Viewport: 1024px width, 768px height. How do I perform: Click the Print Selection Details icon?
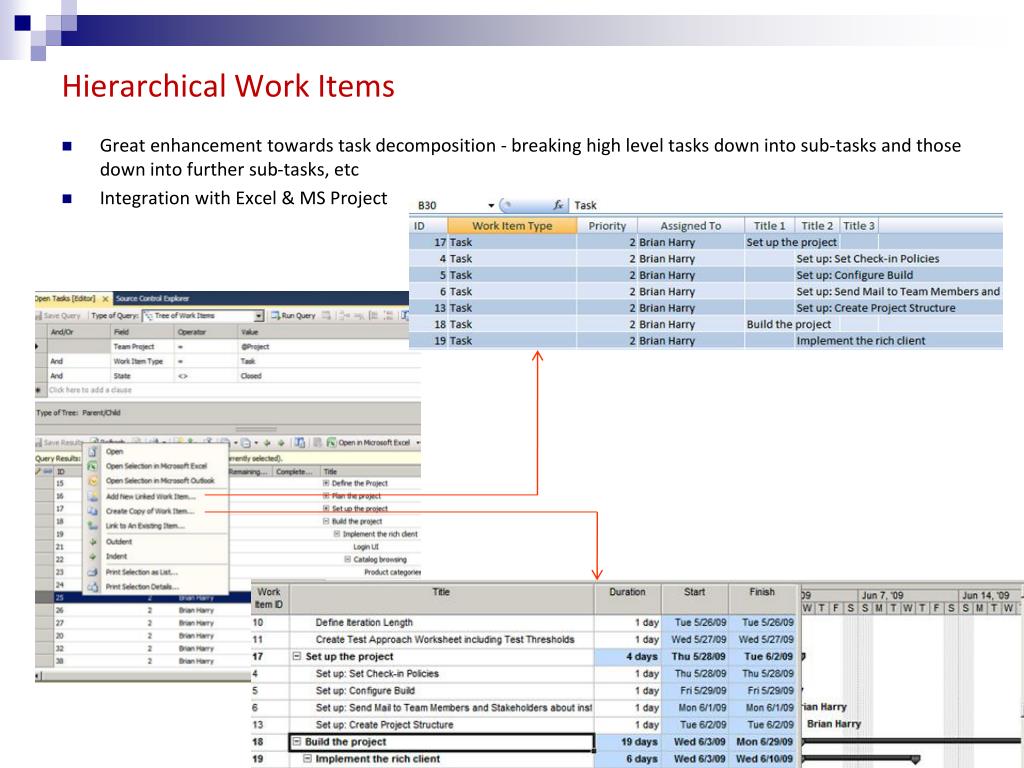point(93,586)
